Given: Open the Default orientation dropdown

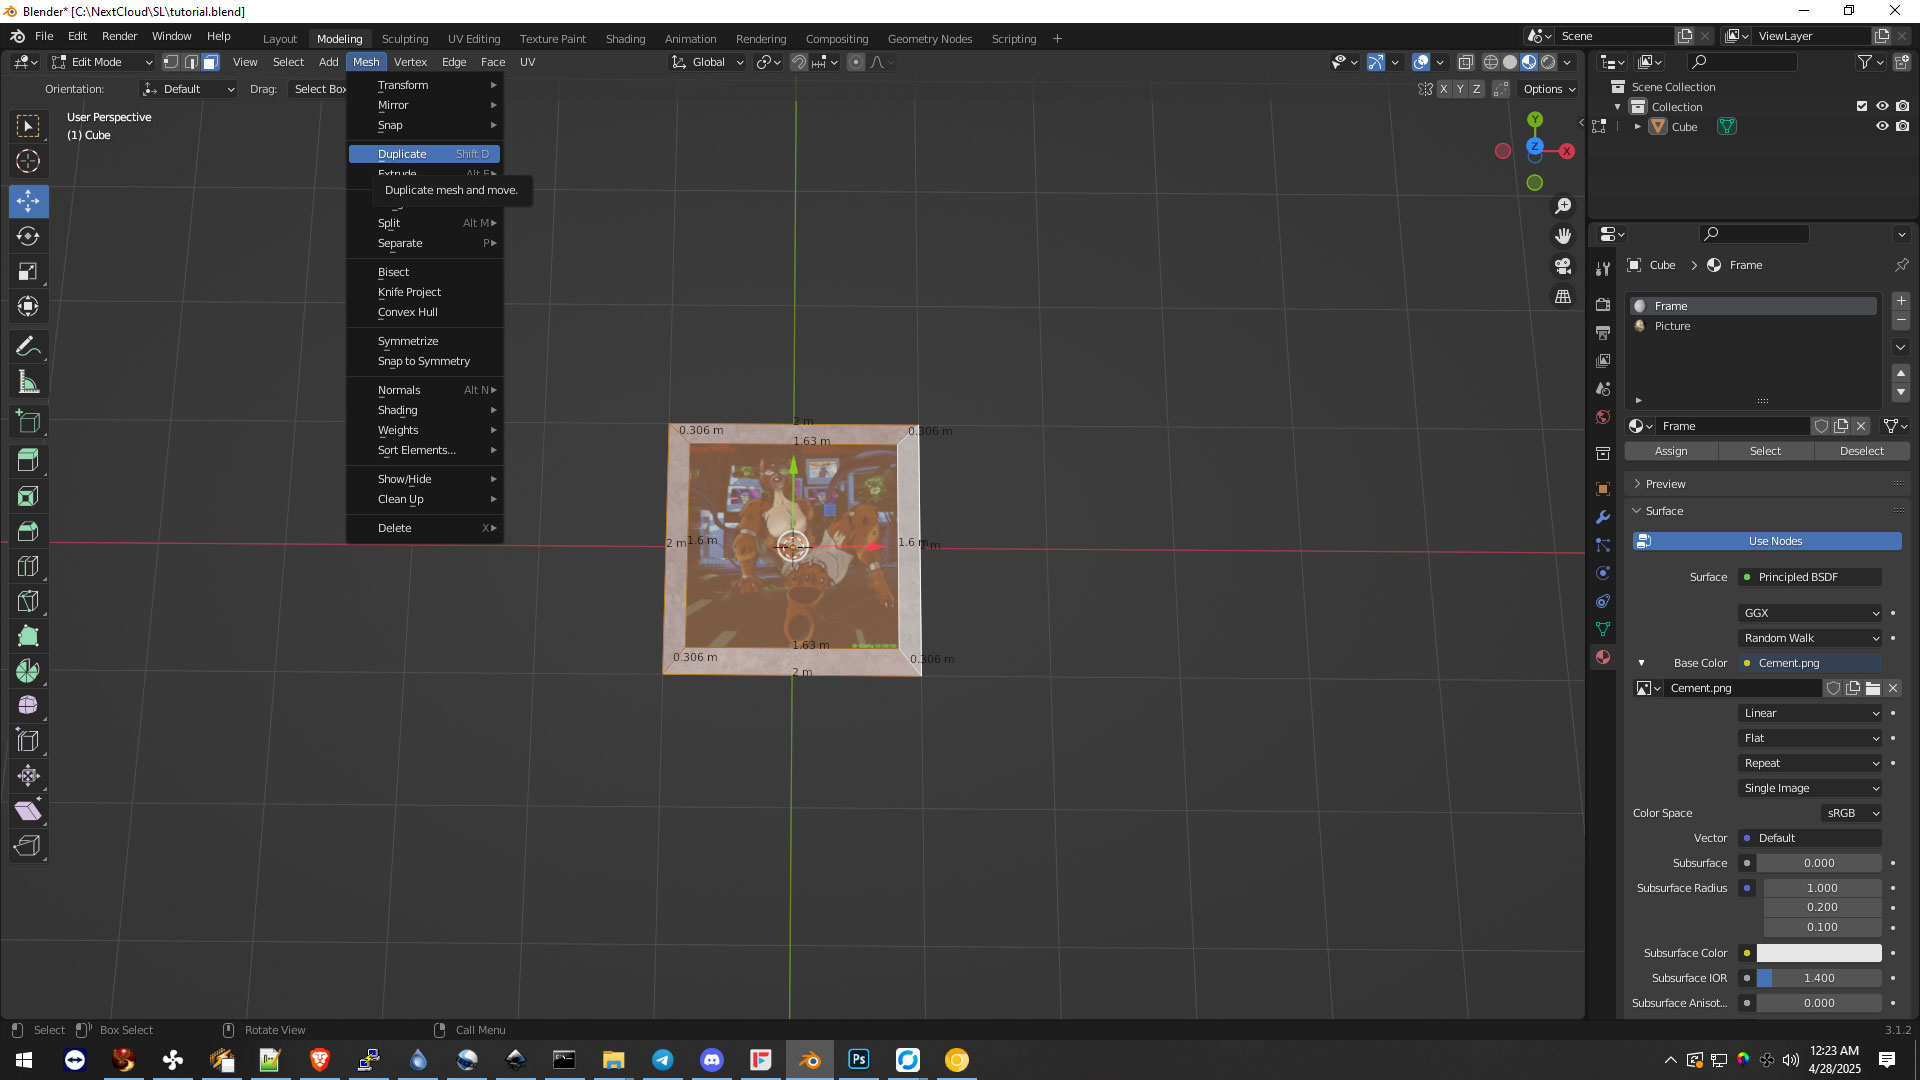Looking at the screenshot, I should [188, 89].
